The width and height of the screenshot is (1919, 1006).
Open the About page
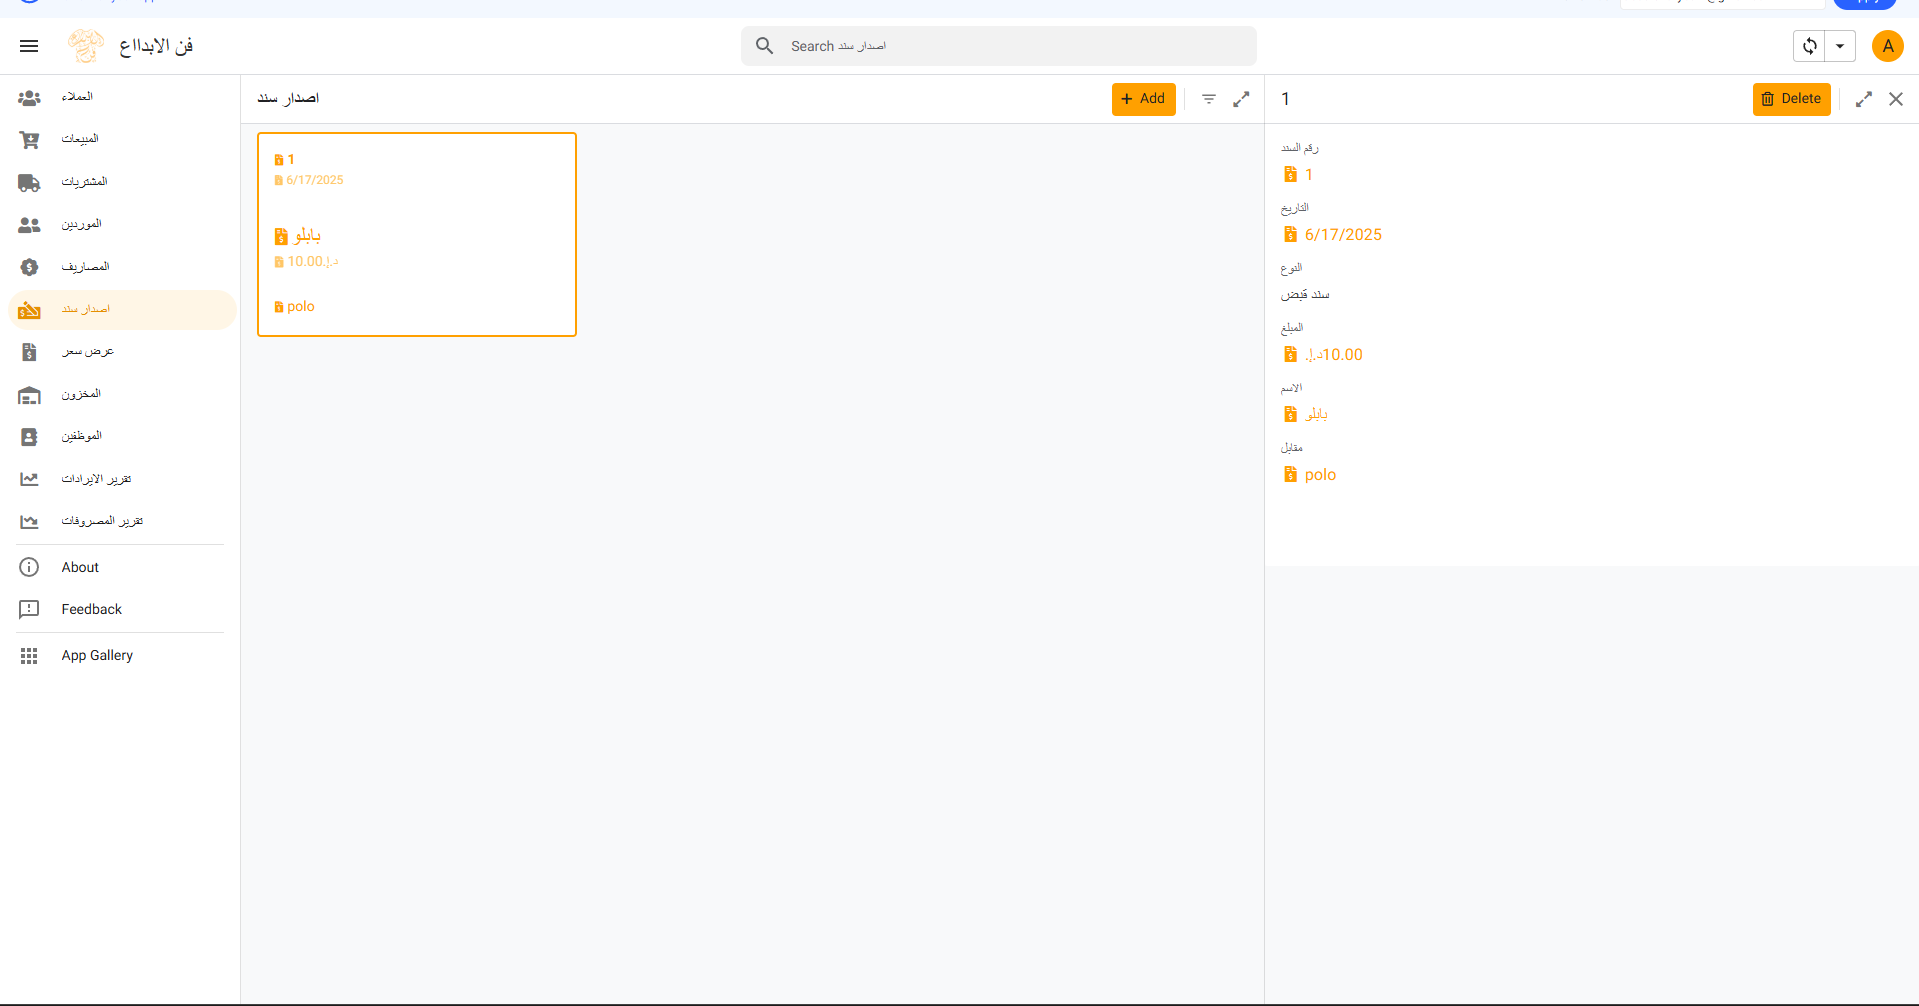[x=80, y=567]
